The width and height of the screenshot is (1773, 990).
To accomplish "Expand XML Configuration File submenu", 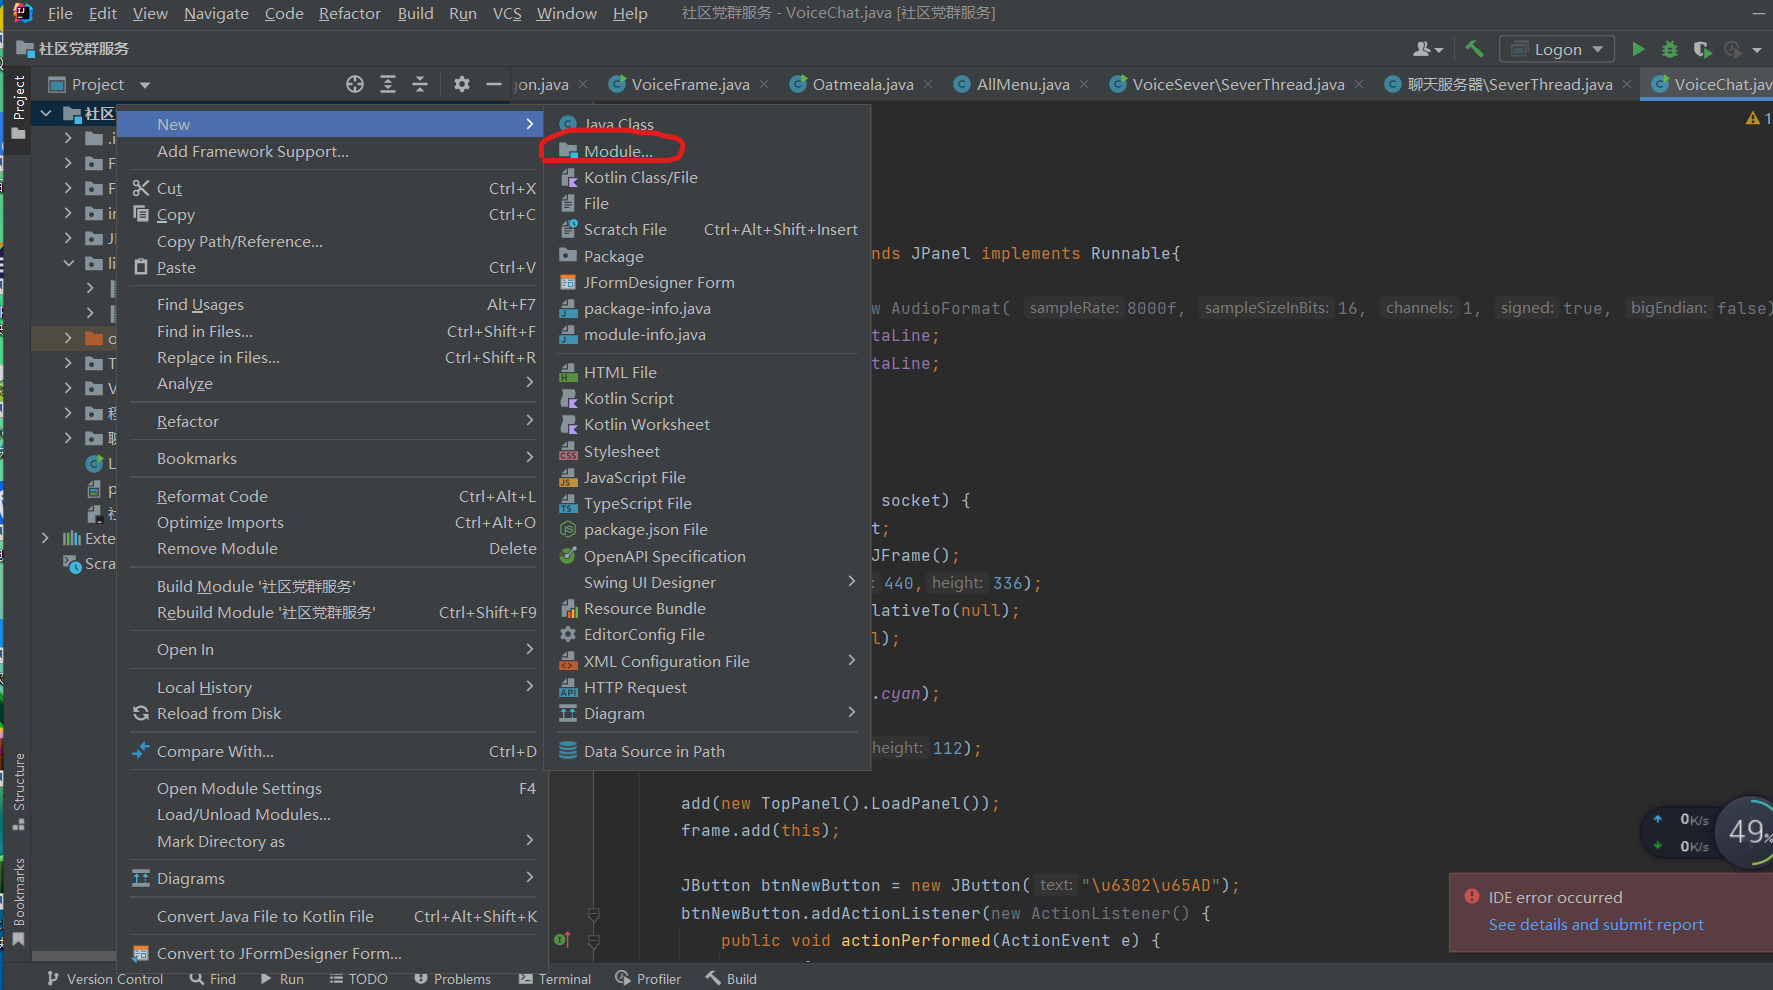I will click(706, 661).
